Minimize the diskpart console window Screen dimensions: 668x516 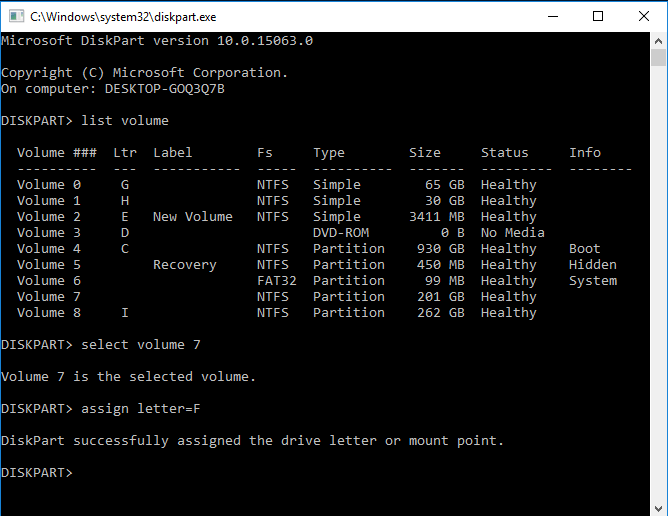point(552,16)
